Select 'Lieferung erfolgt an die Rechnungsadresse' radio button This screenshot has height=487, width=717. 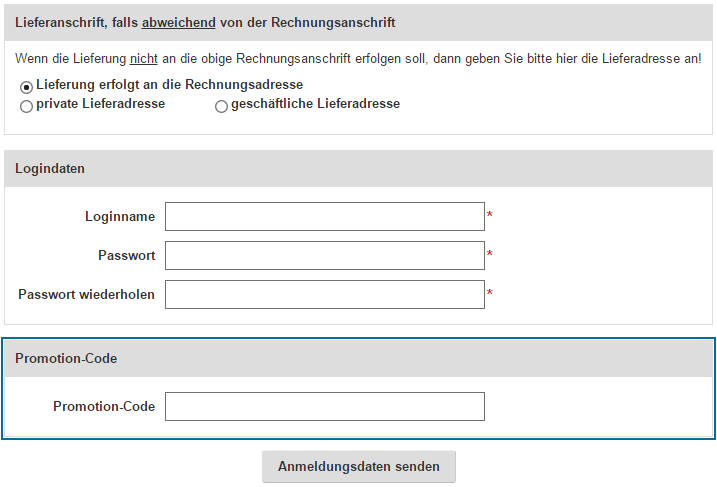[x=27, y=87]
